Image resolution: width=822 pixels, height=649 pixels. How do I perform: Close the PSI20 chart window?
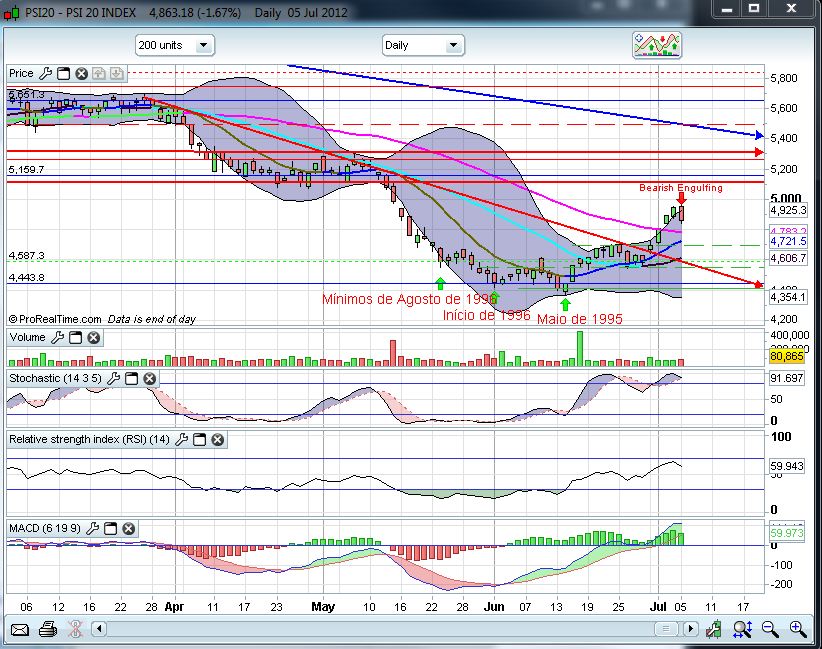point(792,8)
